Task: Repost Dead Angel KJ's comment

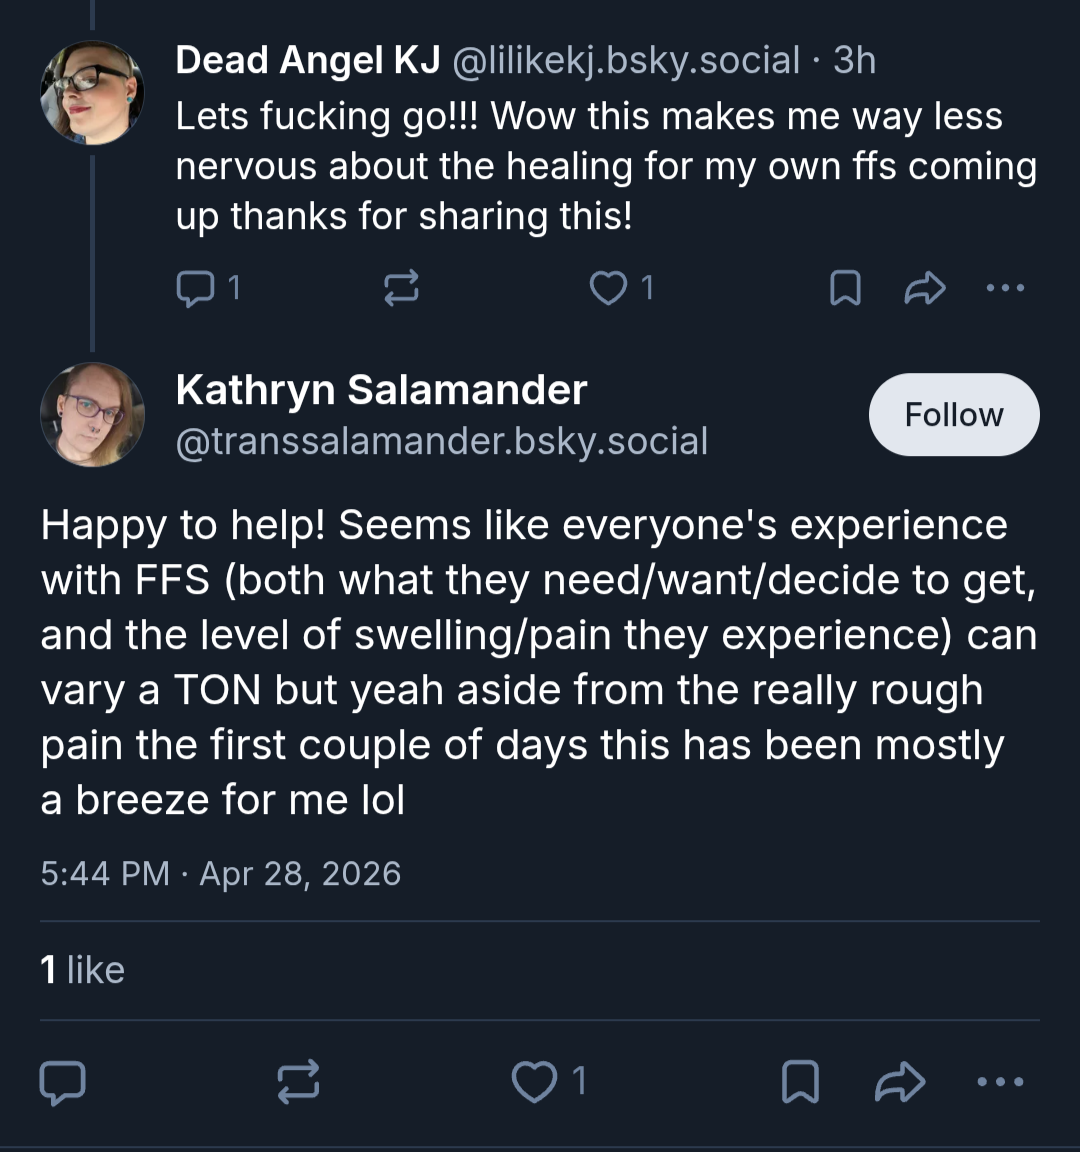Action: tap(401, 288)
